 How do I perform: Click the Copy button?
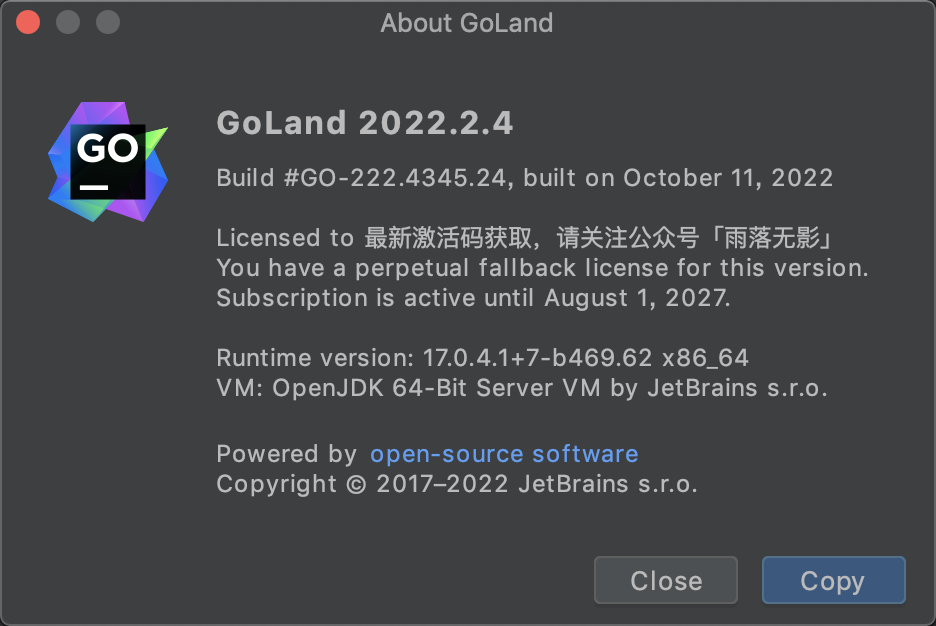point(834,580)
